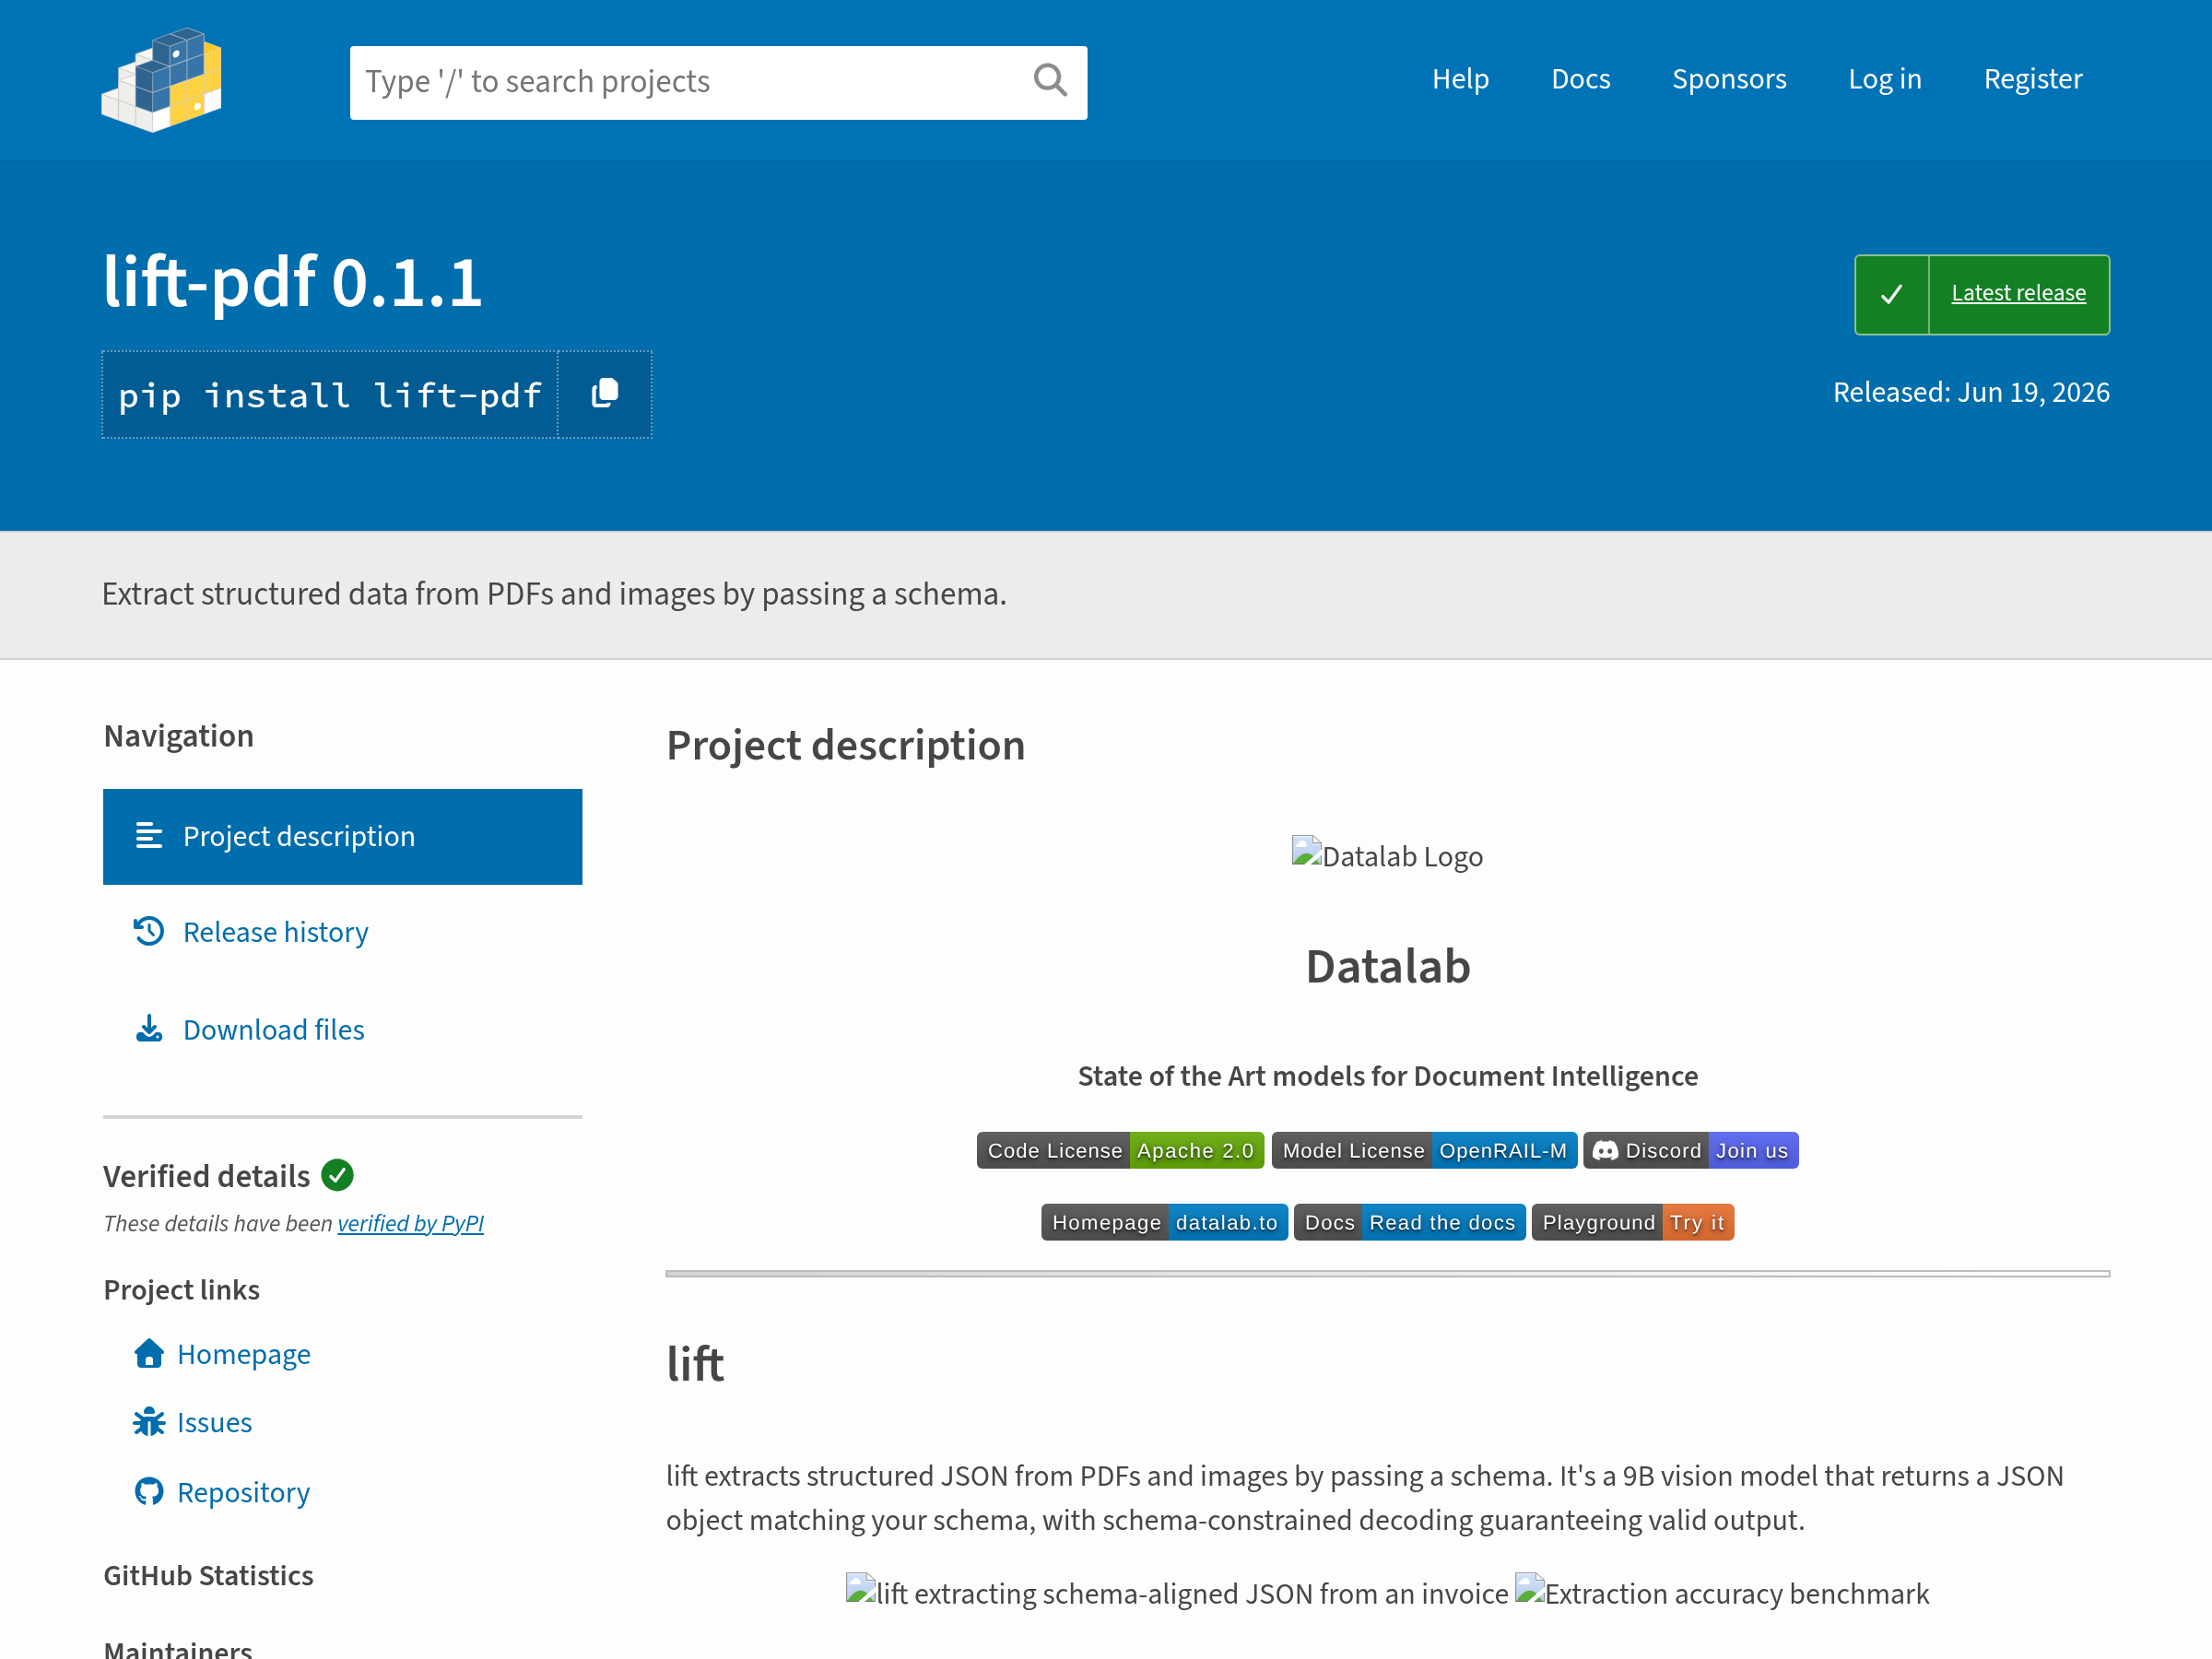
Task: Click the green checkmark beside Latest release
Action: 1891,294
